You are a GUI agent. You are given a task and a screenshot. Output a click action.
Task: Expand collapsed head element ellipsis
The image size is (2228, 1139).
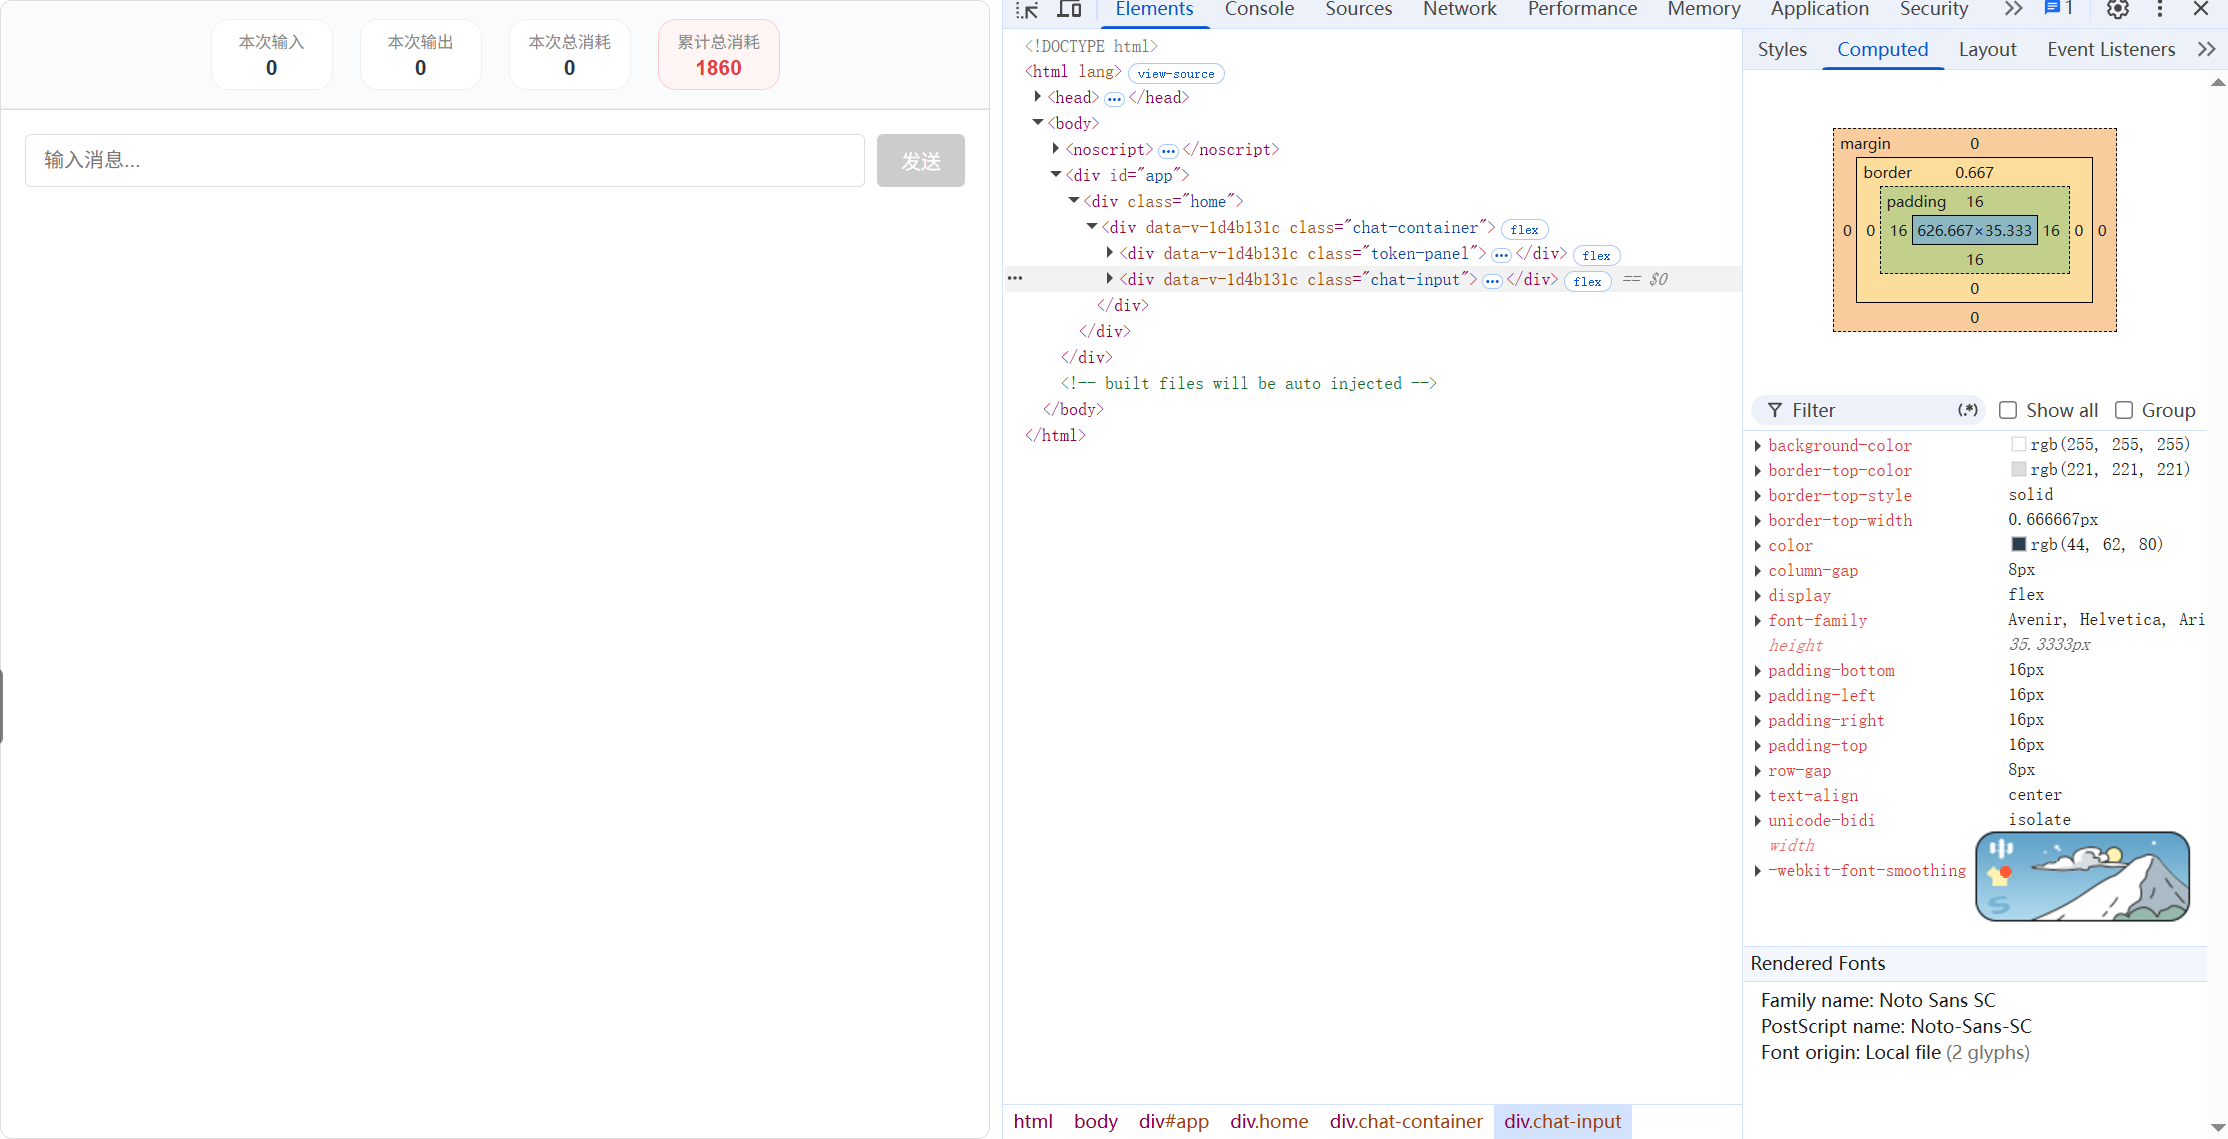pos(1114,99)
